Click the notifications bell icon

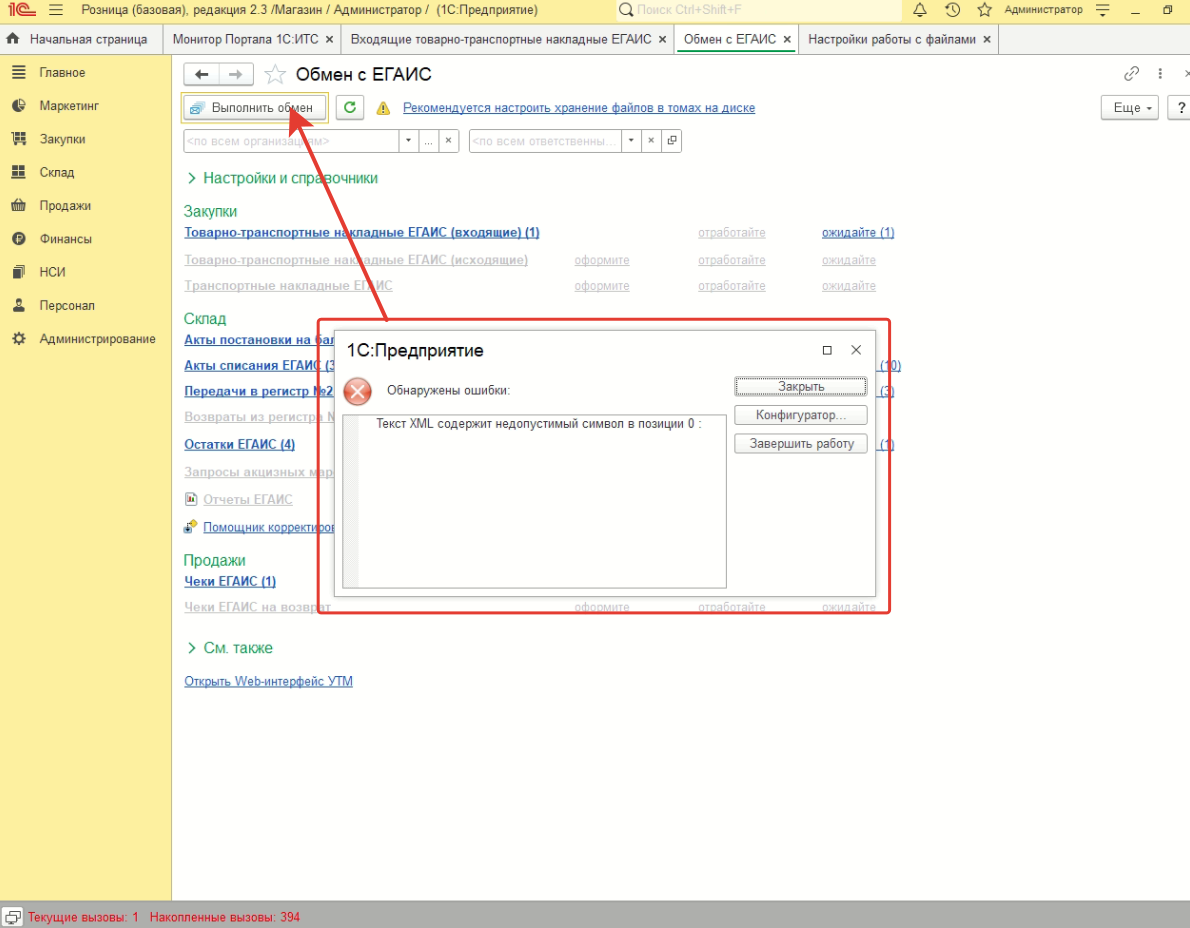pyautogui.click(x=920, y=10)
